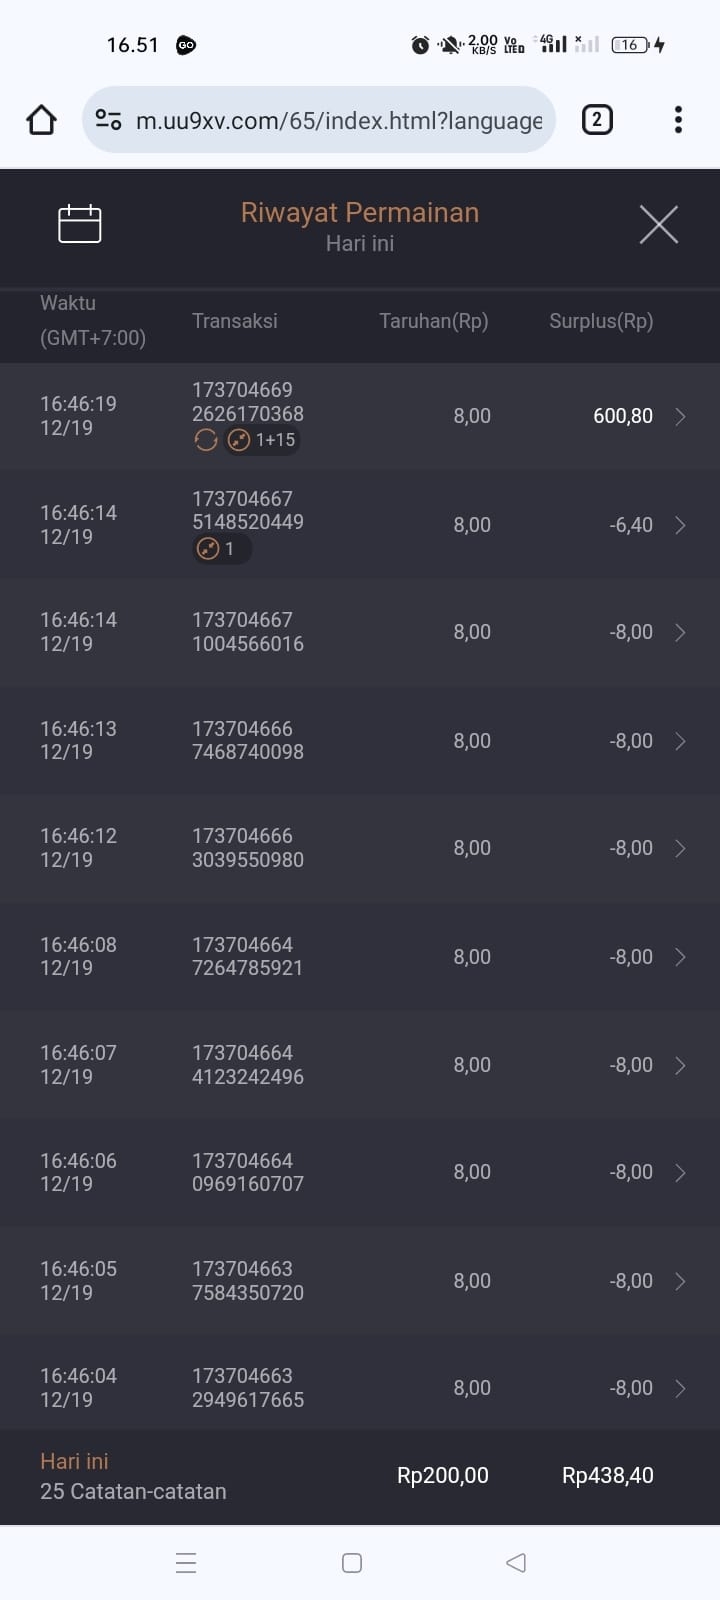Tap the browser home icon
Viewport: 720px width, 1600px height.
(41, 120)
